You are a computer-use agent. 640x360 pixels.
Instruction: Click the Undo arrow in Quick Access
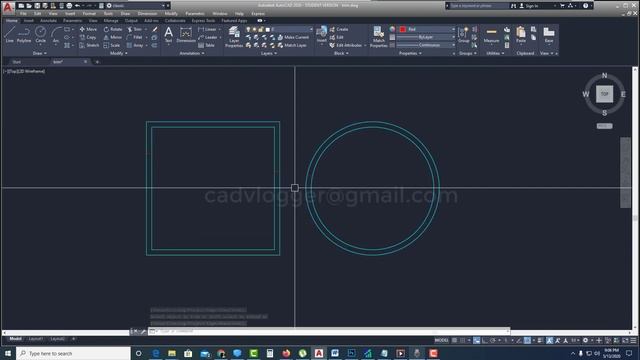tap(77, 6)
